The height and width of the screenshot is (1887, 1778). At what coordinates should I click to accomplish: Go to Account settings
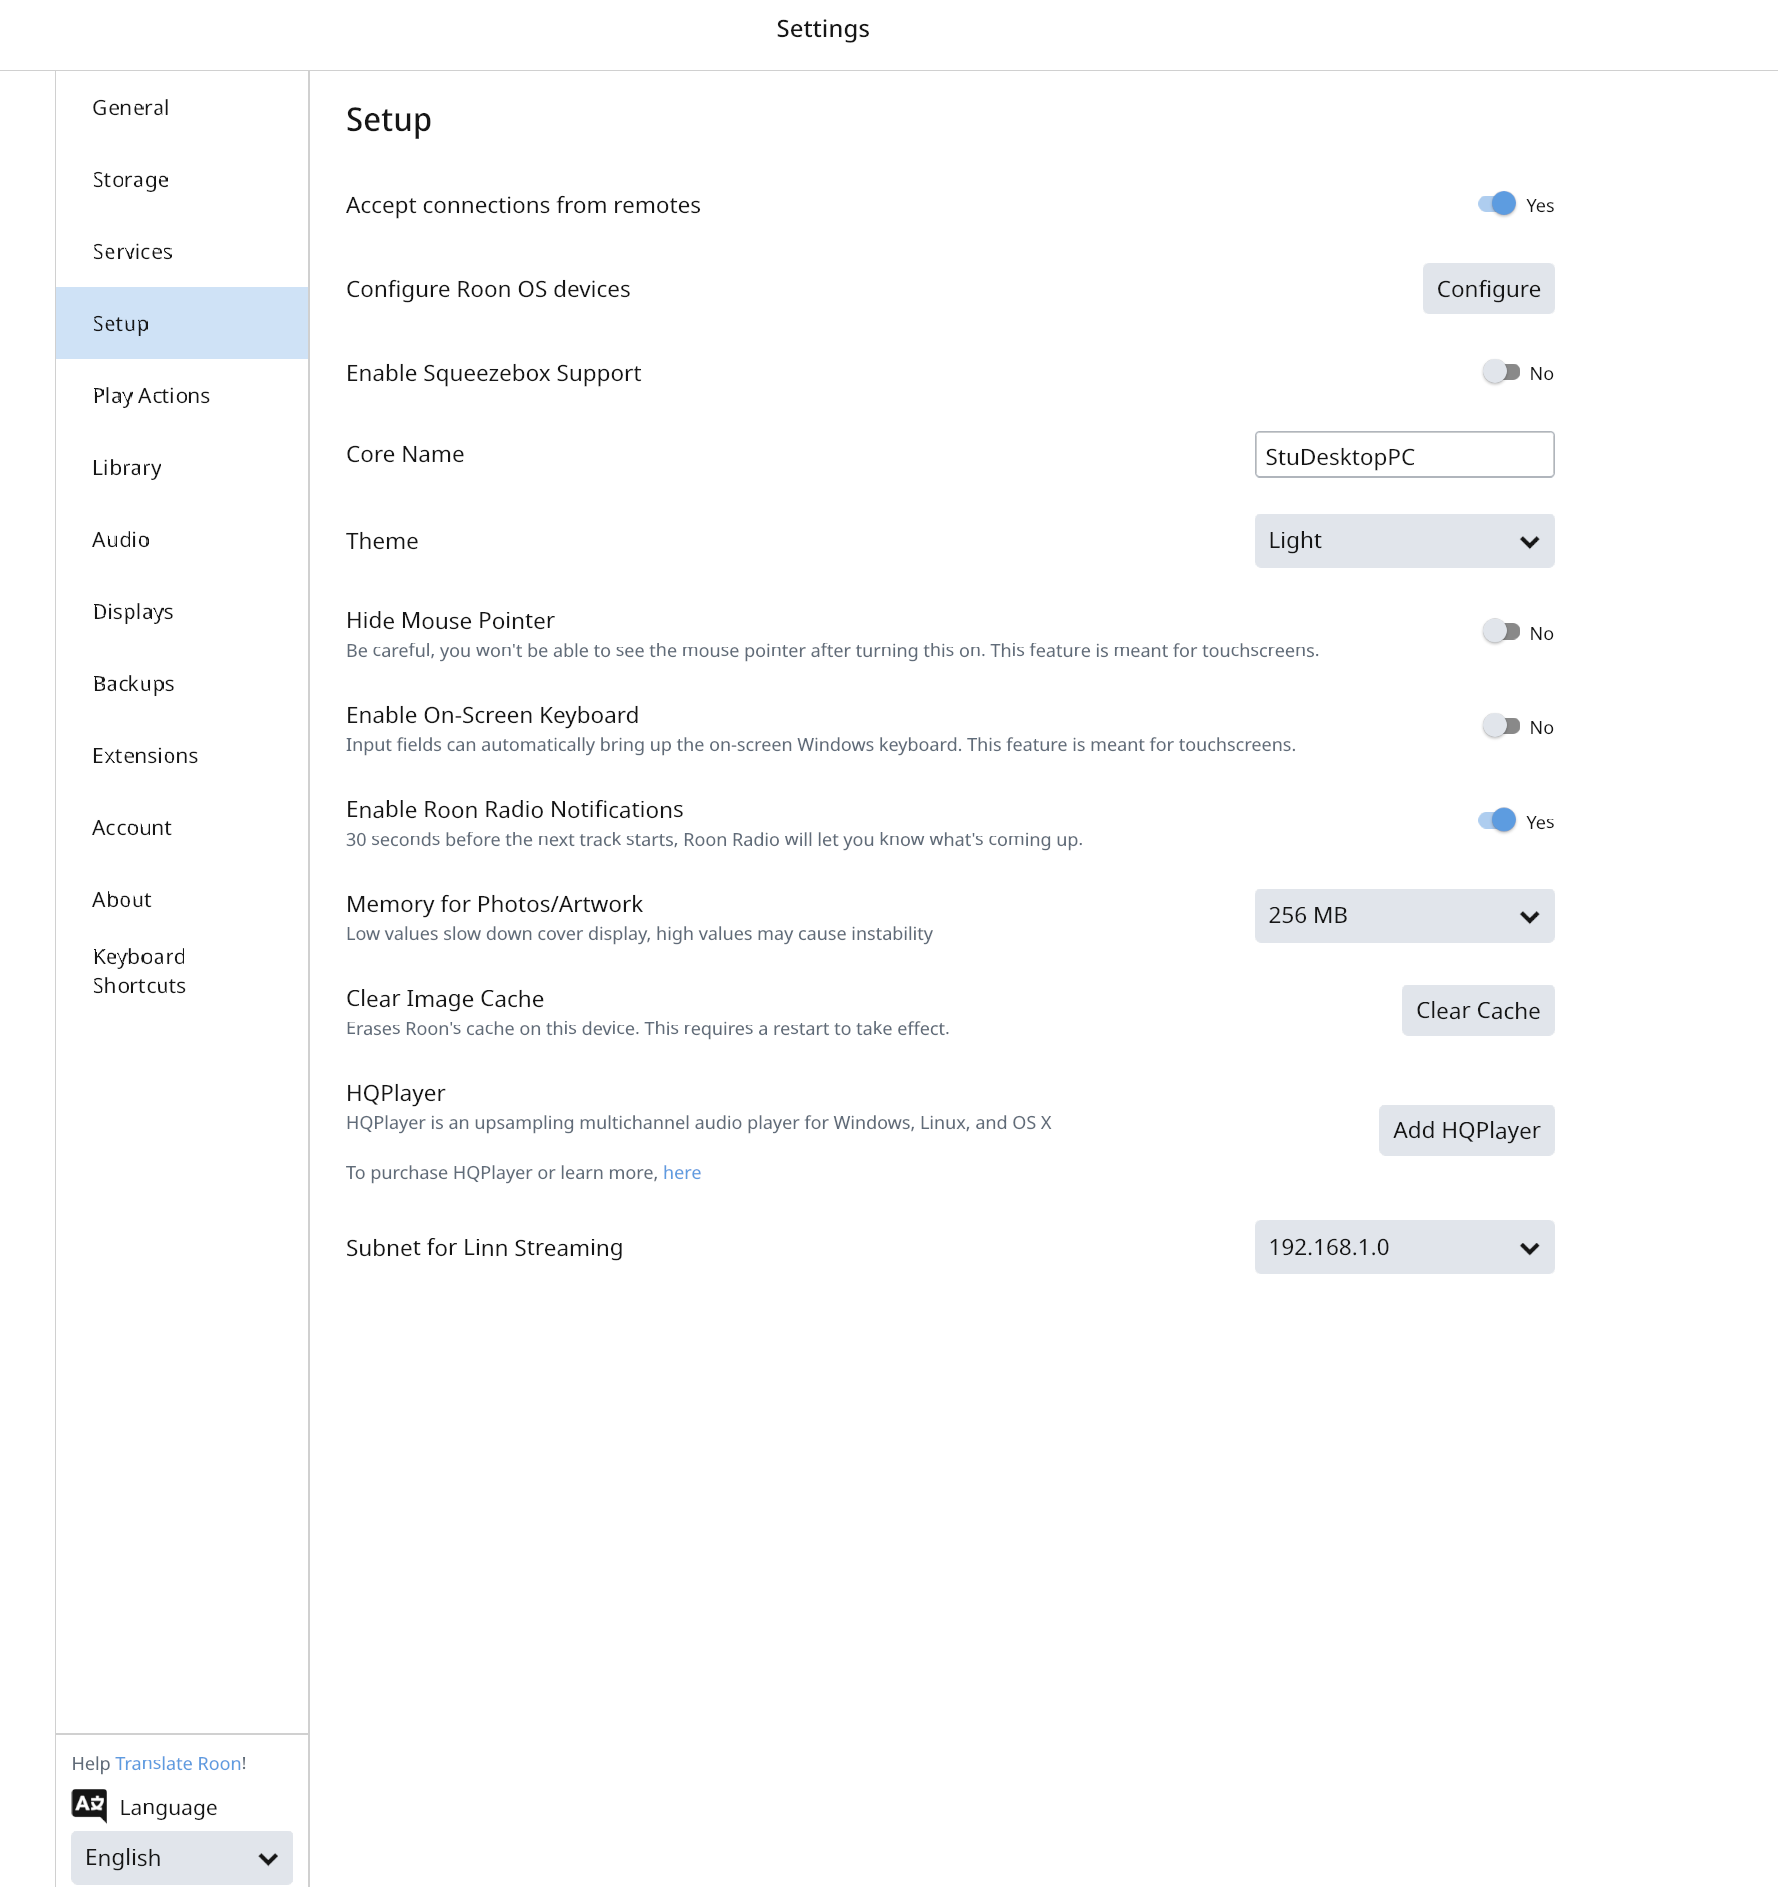point(182,827)
